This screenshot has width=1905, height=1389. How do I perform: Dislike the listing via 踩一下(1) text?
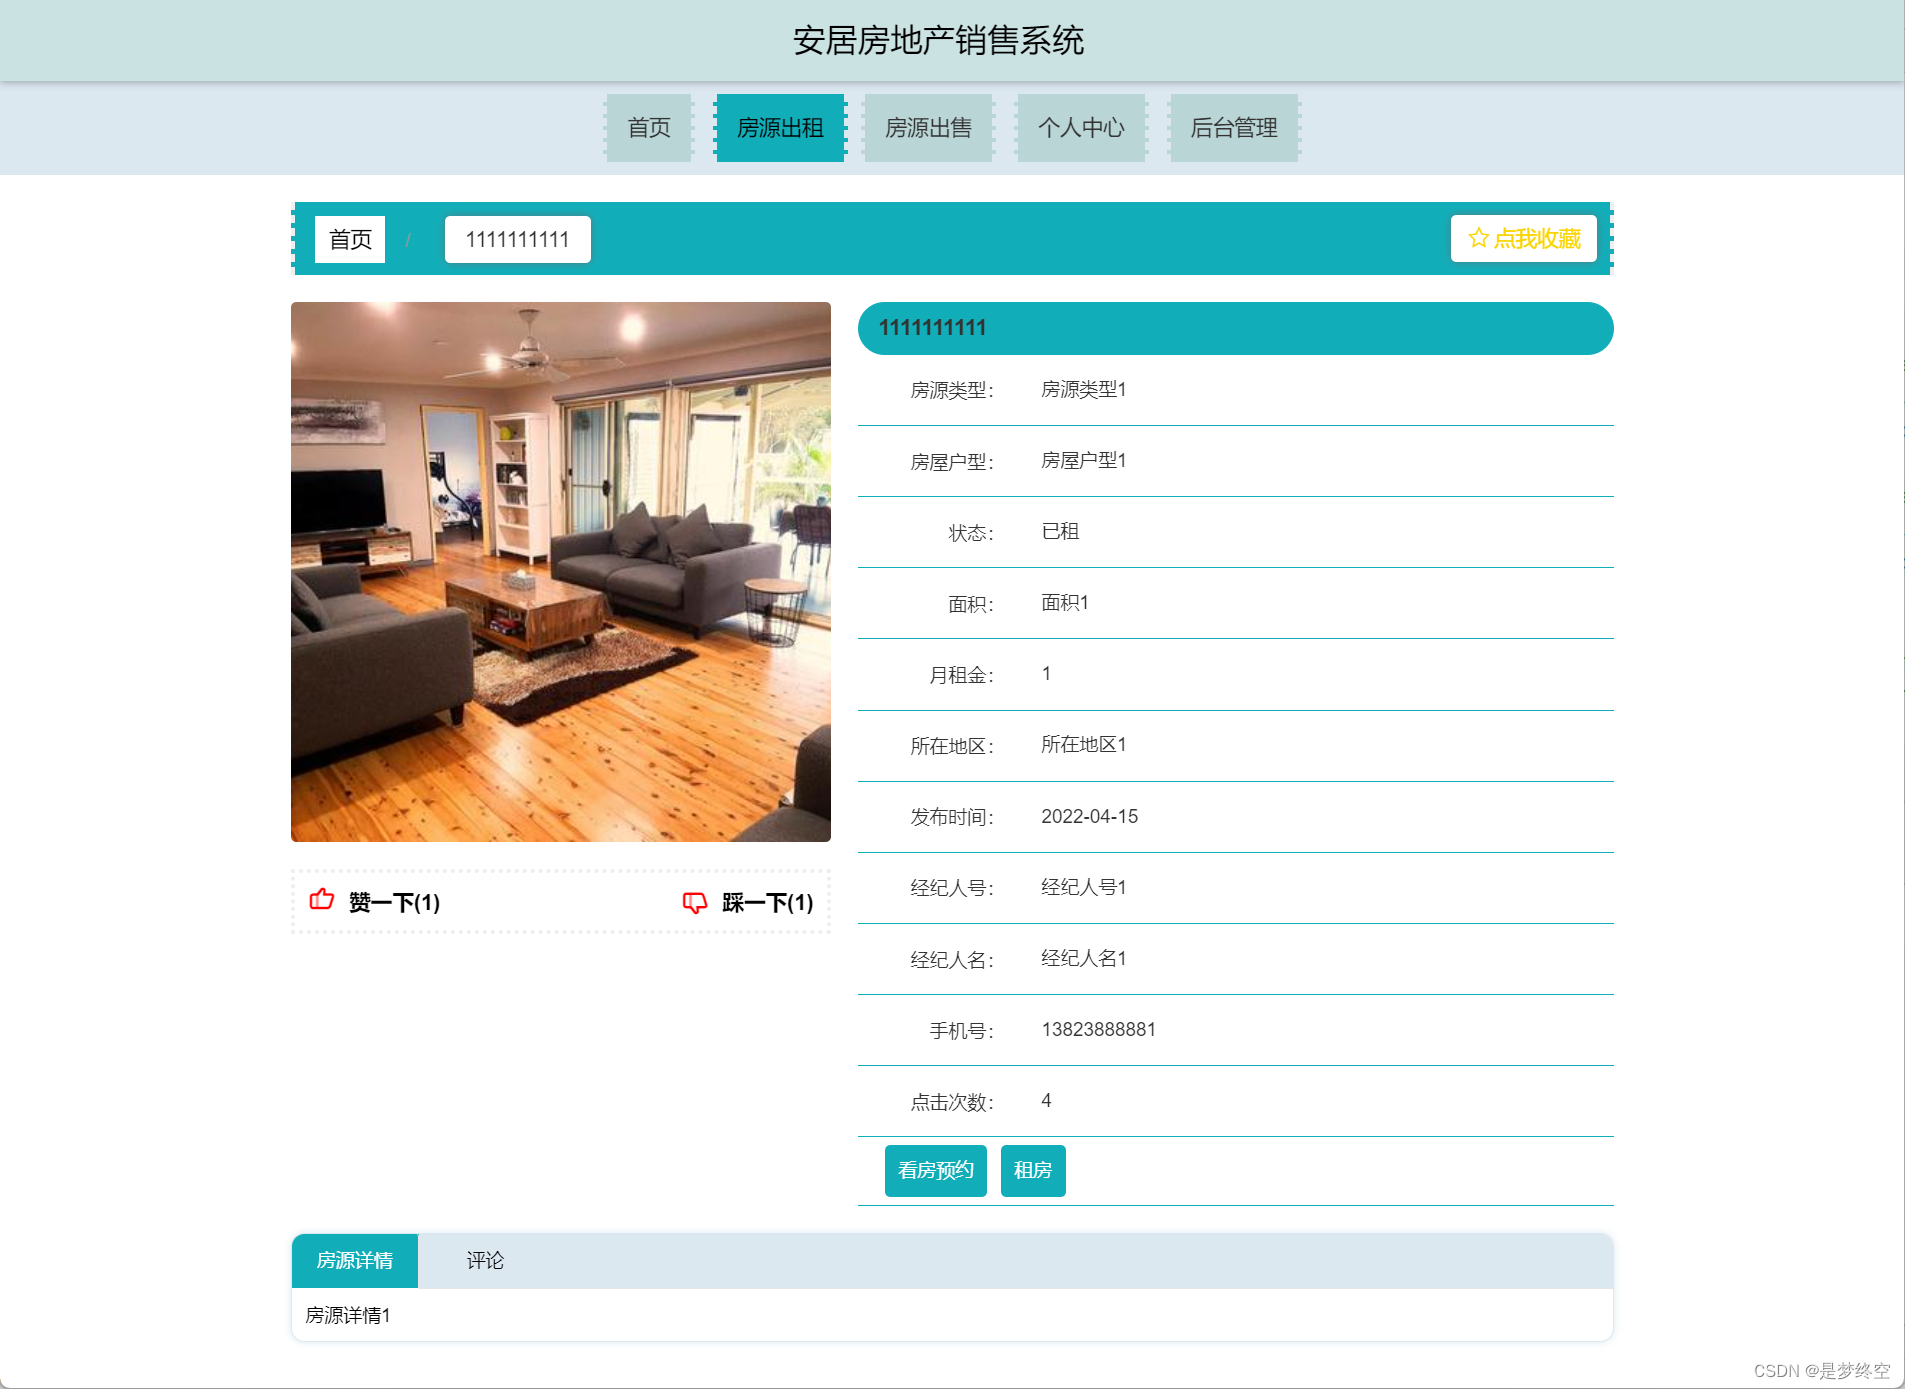tap(767, 903)
